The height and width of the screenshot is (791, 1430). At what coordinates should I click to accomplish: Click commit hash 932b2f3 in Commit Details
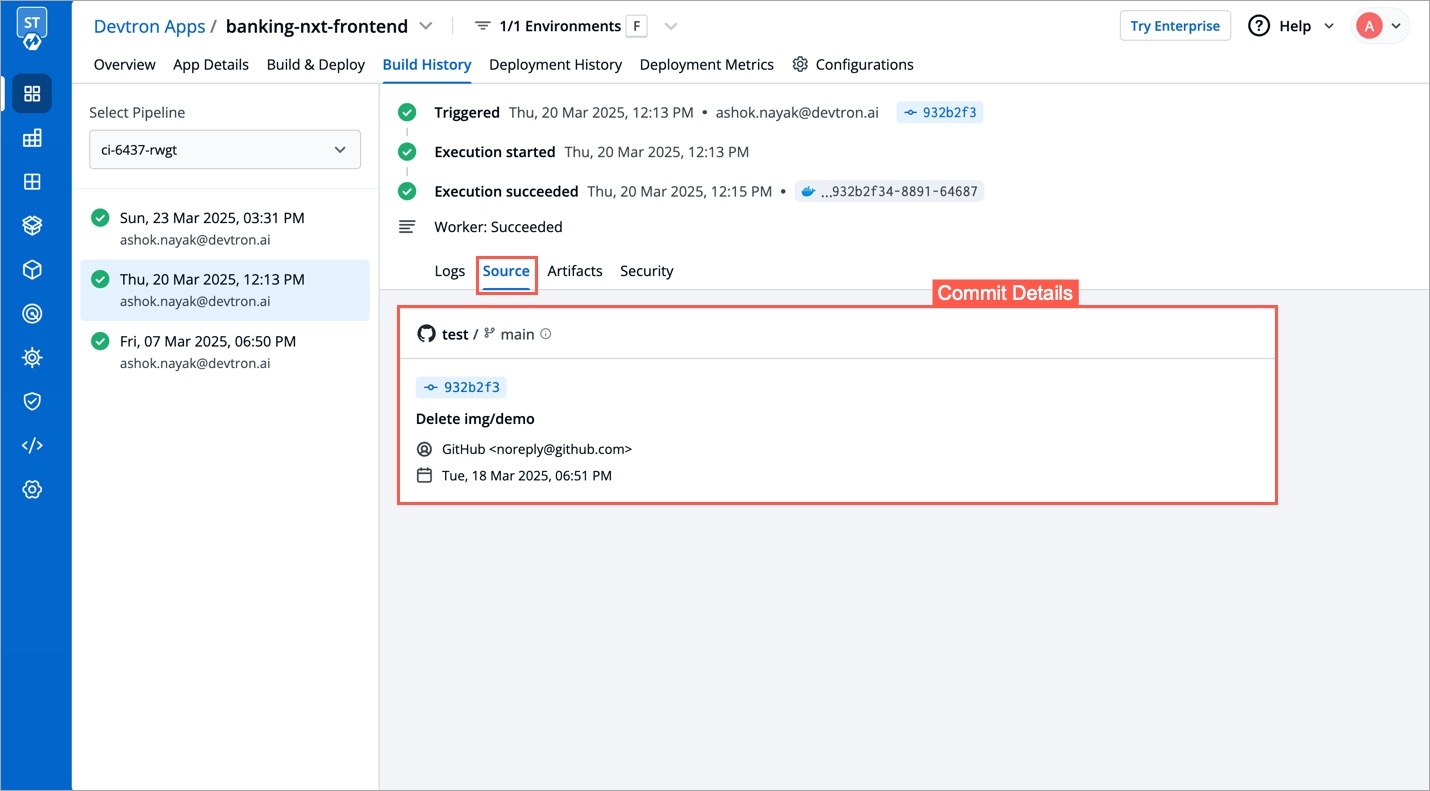[461, 387]
